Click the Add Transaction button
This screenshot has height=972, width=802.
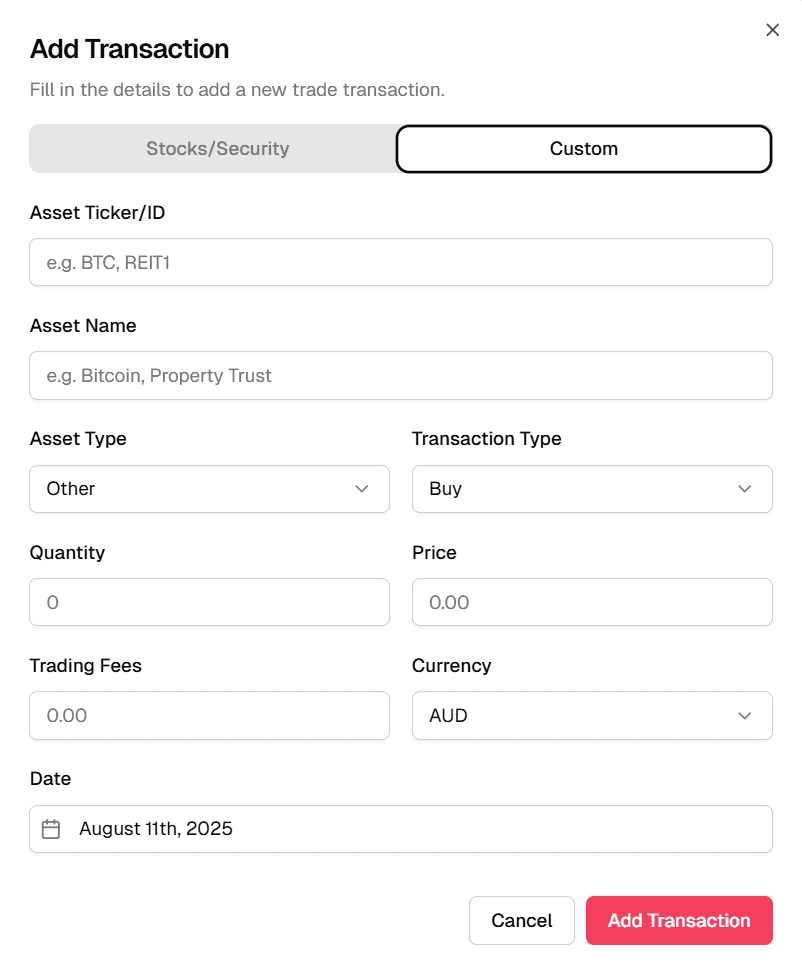coord(679,920)
